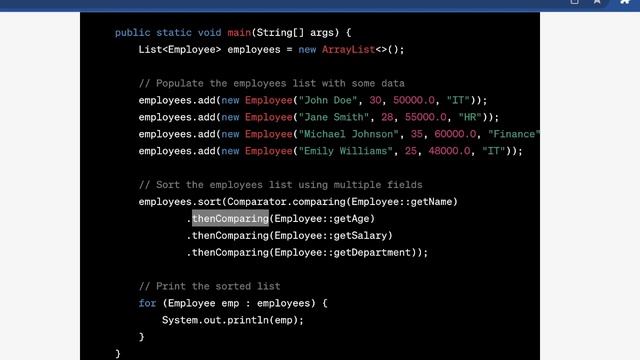Screen dimensions: 640x360
Task: Open the extensions puzzle icon in browser bar
Action: tap(625, 2)
